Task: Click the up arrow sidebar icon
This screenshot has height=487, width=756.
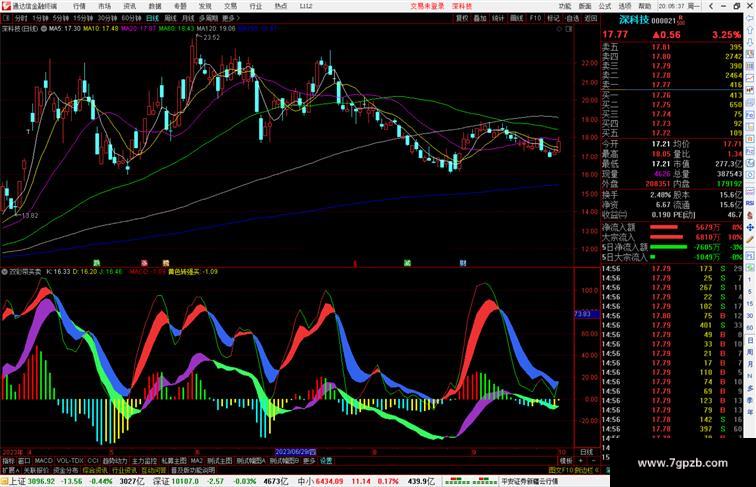Action: 750,30
